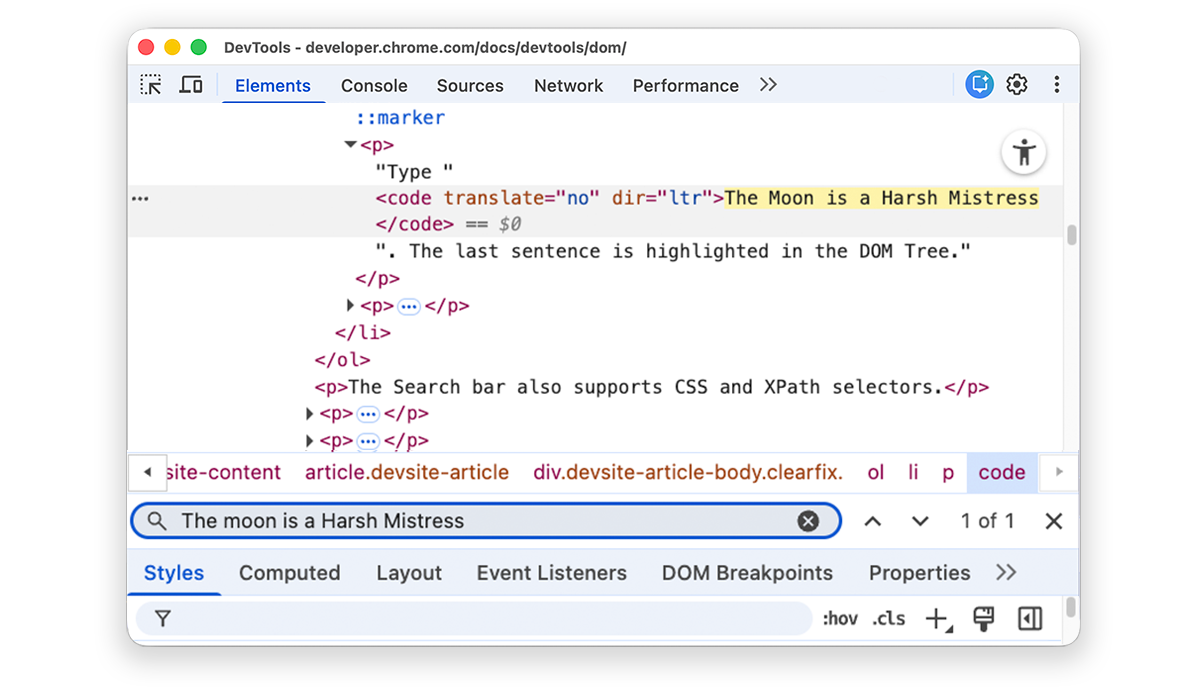Select code in the breadcrumb bar

click(x=1002, y=472)
